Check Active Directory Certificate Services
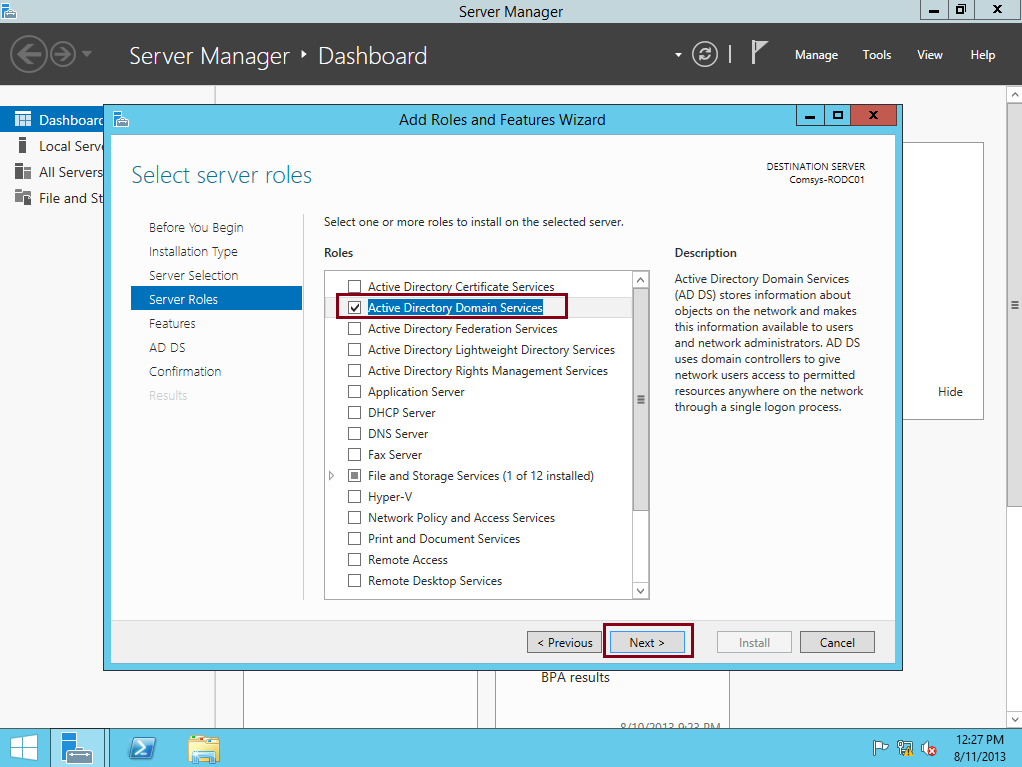This screenshot has width=1022, height=767. [x=355, y=287]
